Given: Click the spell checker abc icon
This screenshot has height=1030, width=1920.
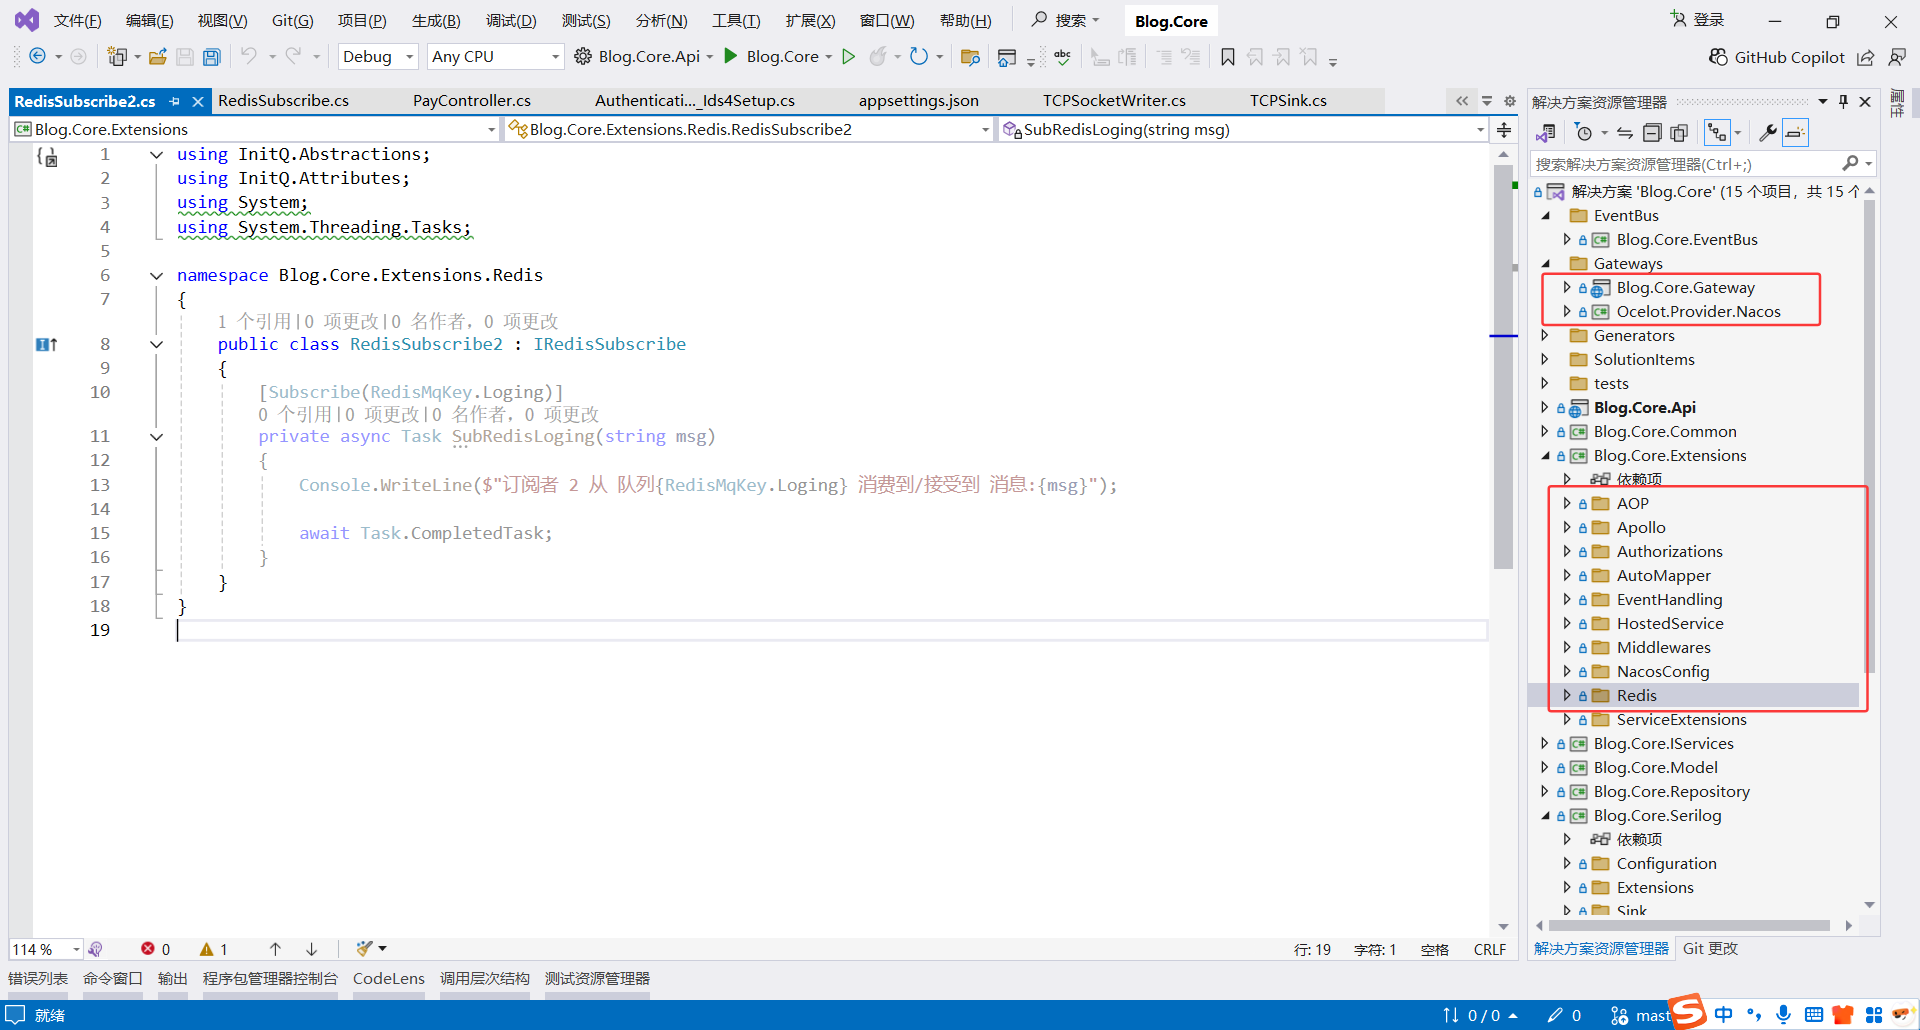Looking at the screenshot, I should point(1062,57).
